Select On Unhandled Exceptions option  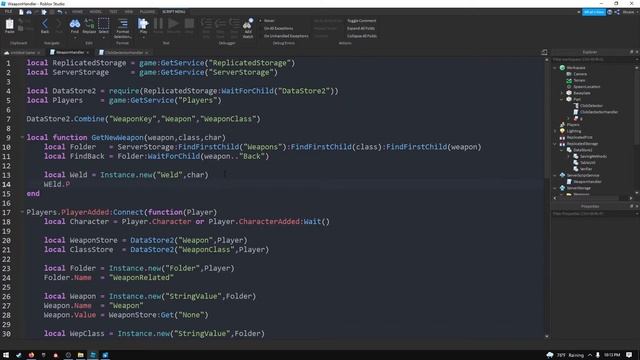[x=286, y=36]
